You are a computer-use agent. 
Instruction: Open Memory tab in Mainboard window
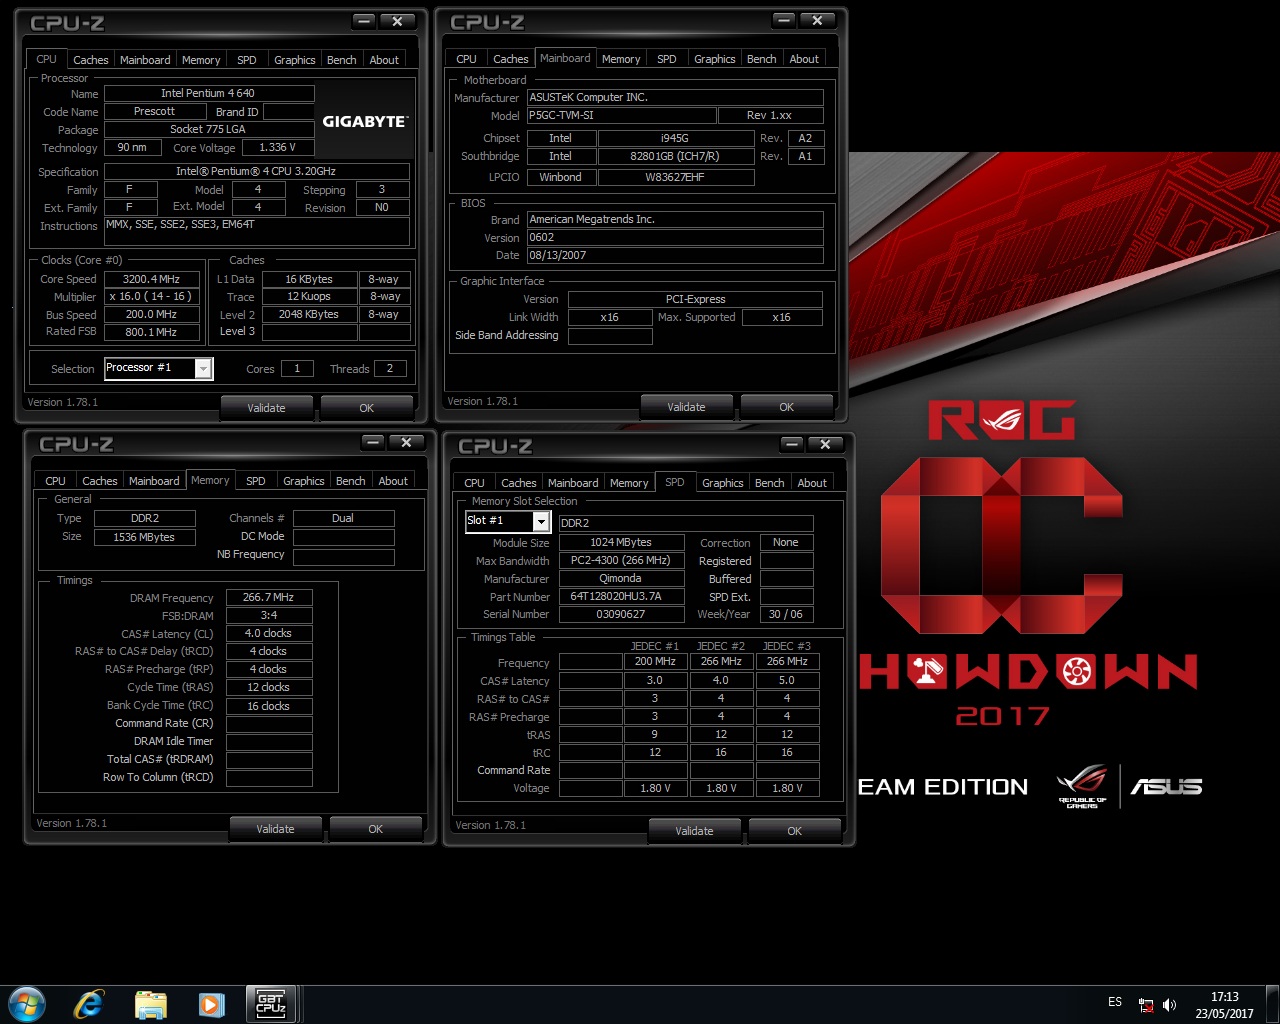coord(621,59)
